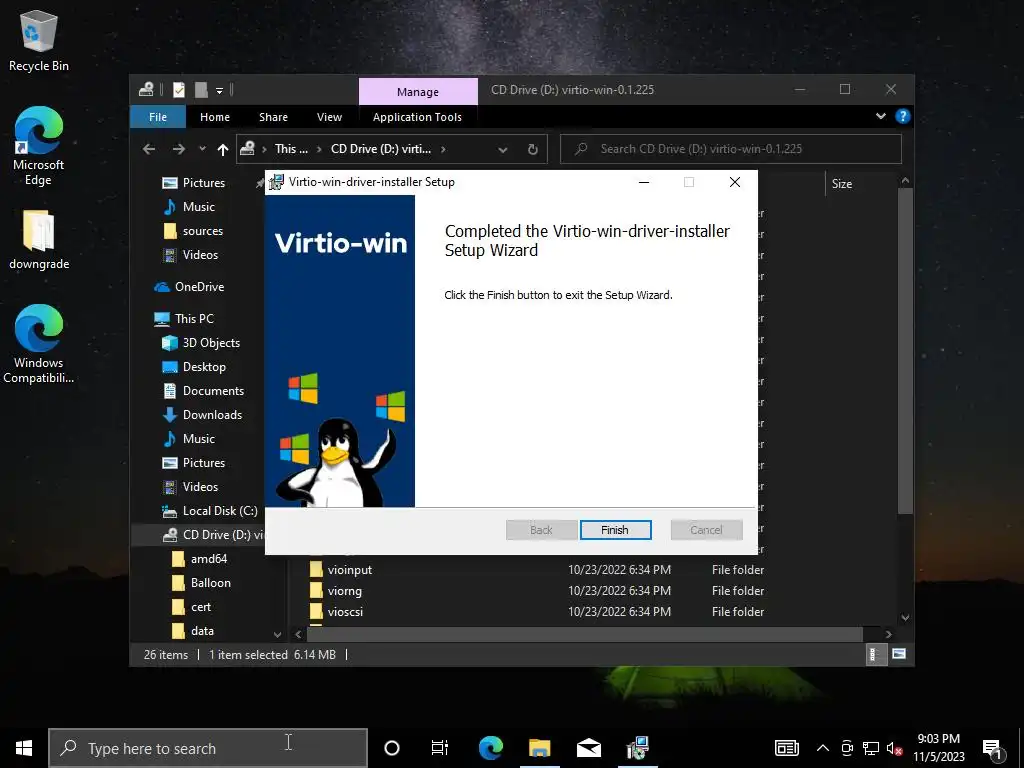Open News and interests taskbar icon

(787, 748)
